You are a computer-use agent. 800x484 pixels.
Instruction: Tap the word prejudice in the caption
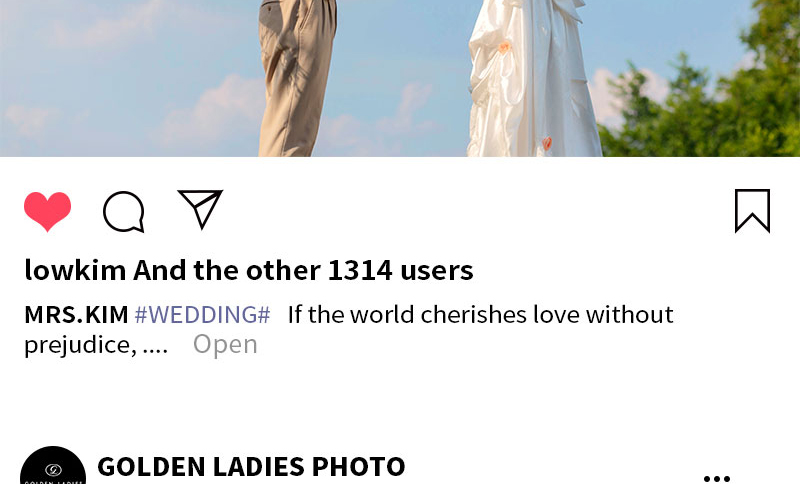click(81, 345)
